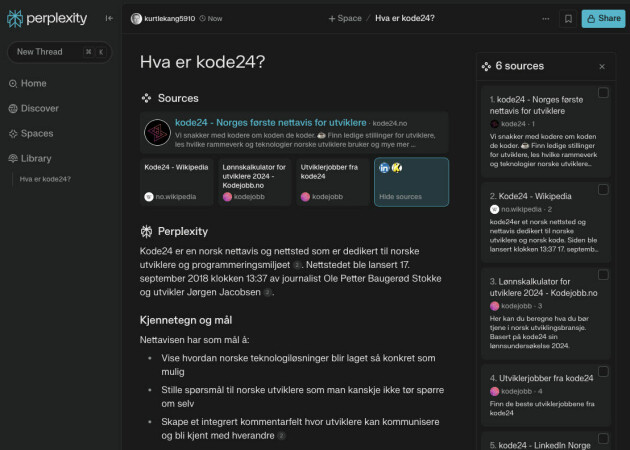This screenshot has height=450, width=630.
Task: Collapse the sidebar with the arrow icon
Action: tap(109, 18)
